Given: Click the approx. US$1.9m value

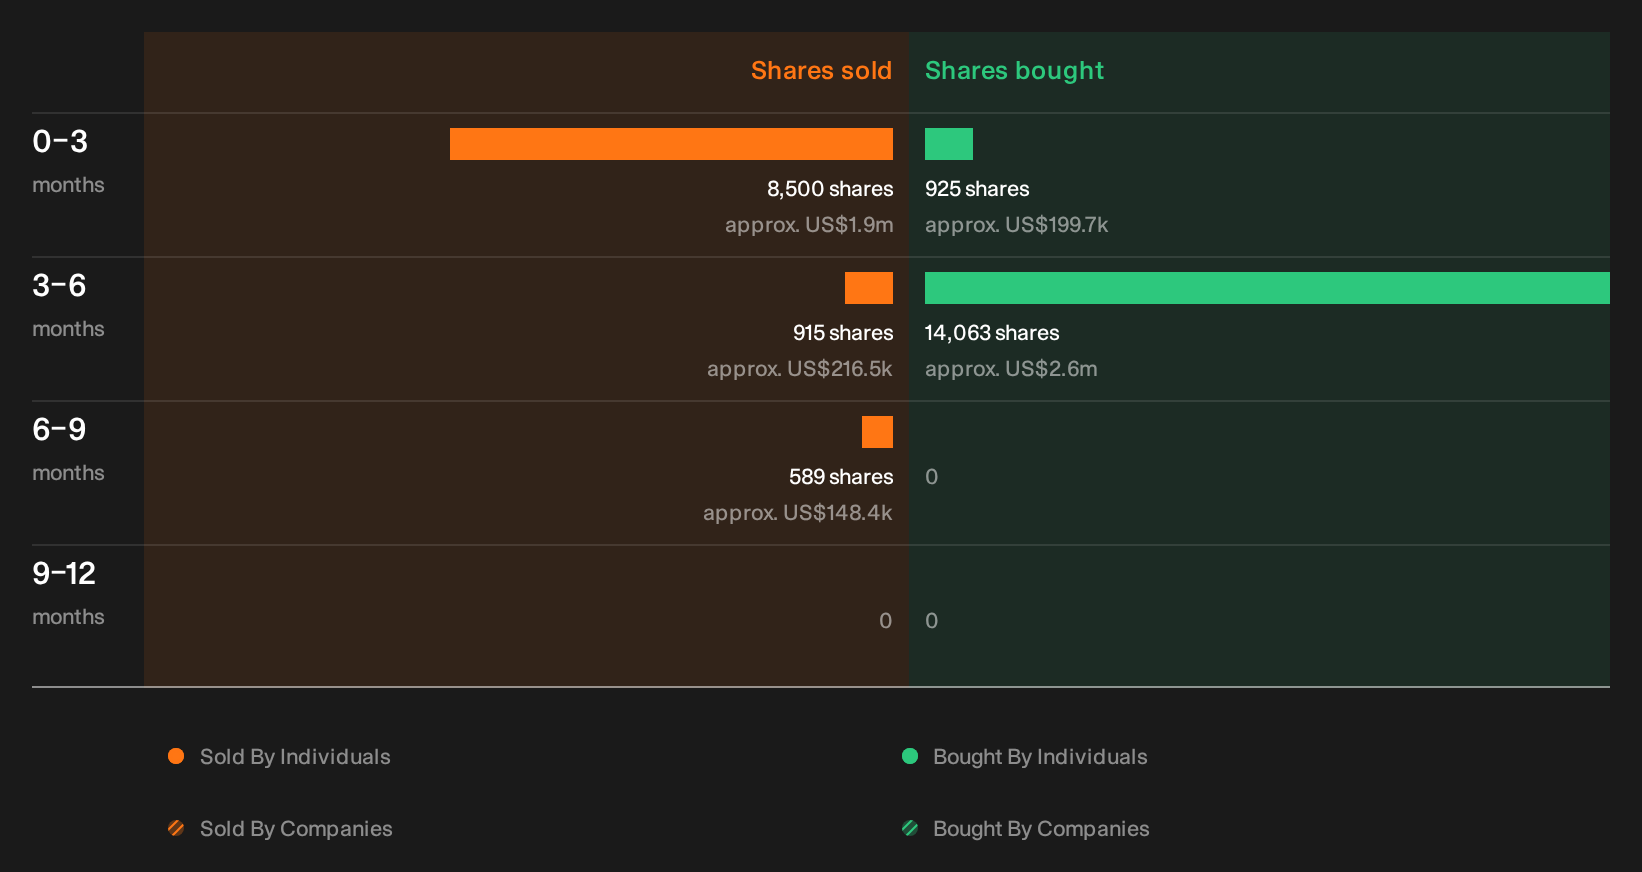Looking at the screenshot, I should 809,225.
